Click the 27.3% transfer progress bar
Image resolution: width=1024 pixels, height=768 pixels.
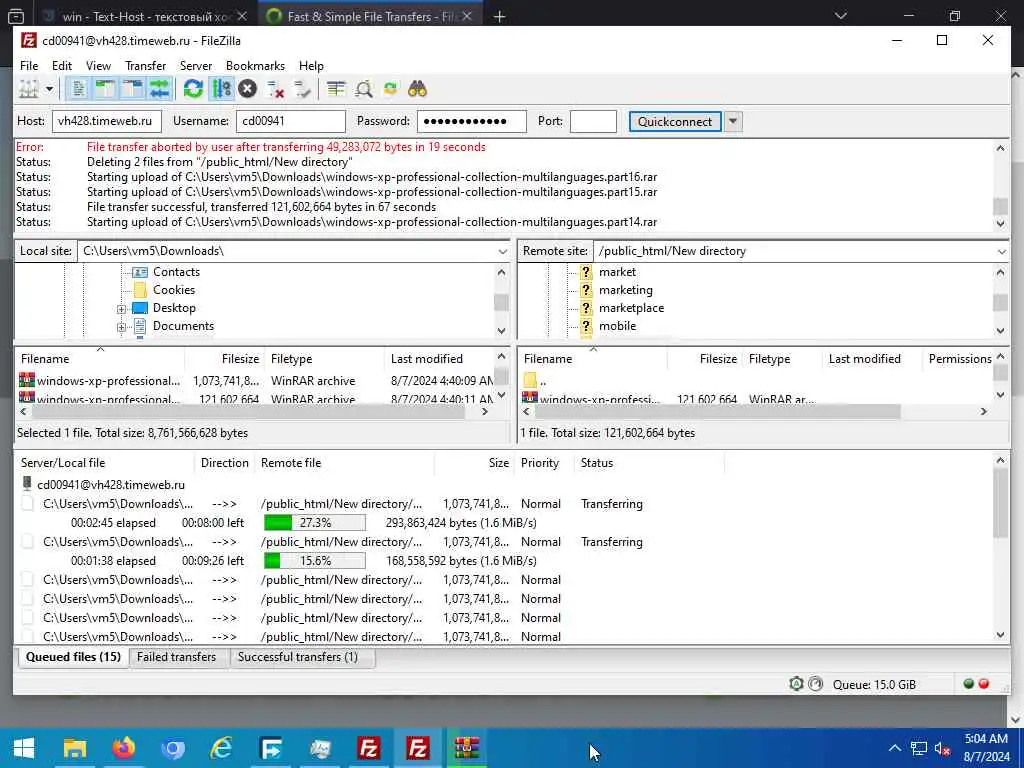pyautogui.click(x=315, y=523)
